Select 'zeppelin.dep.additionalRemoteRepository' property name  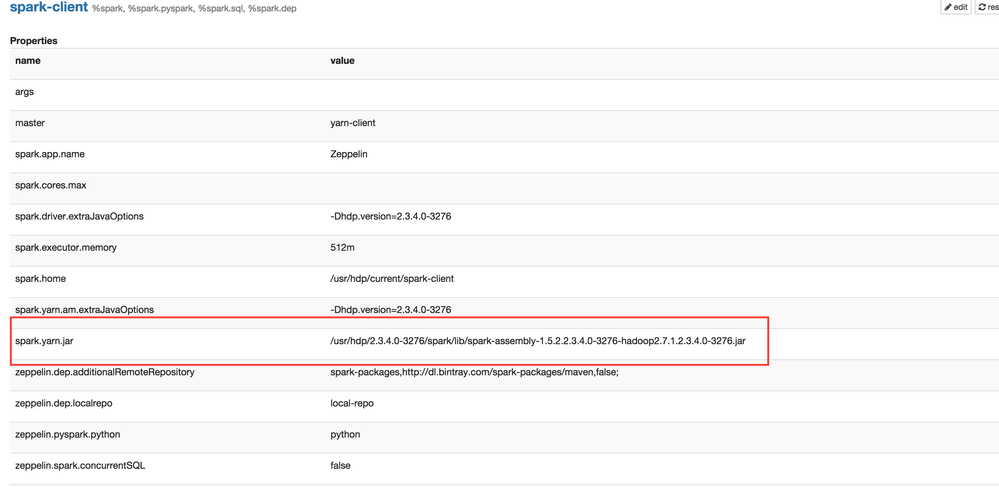tap(104, 372)
